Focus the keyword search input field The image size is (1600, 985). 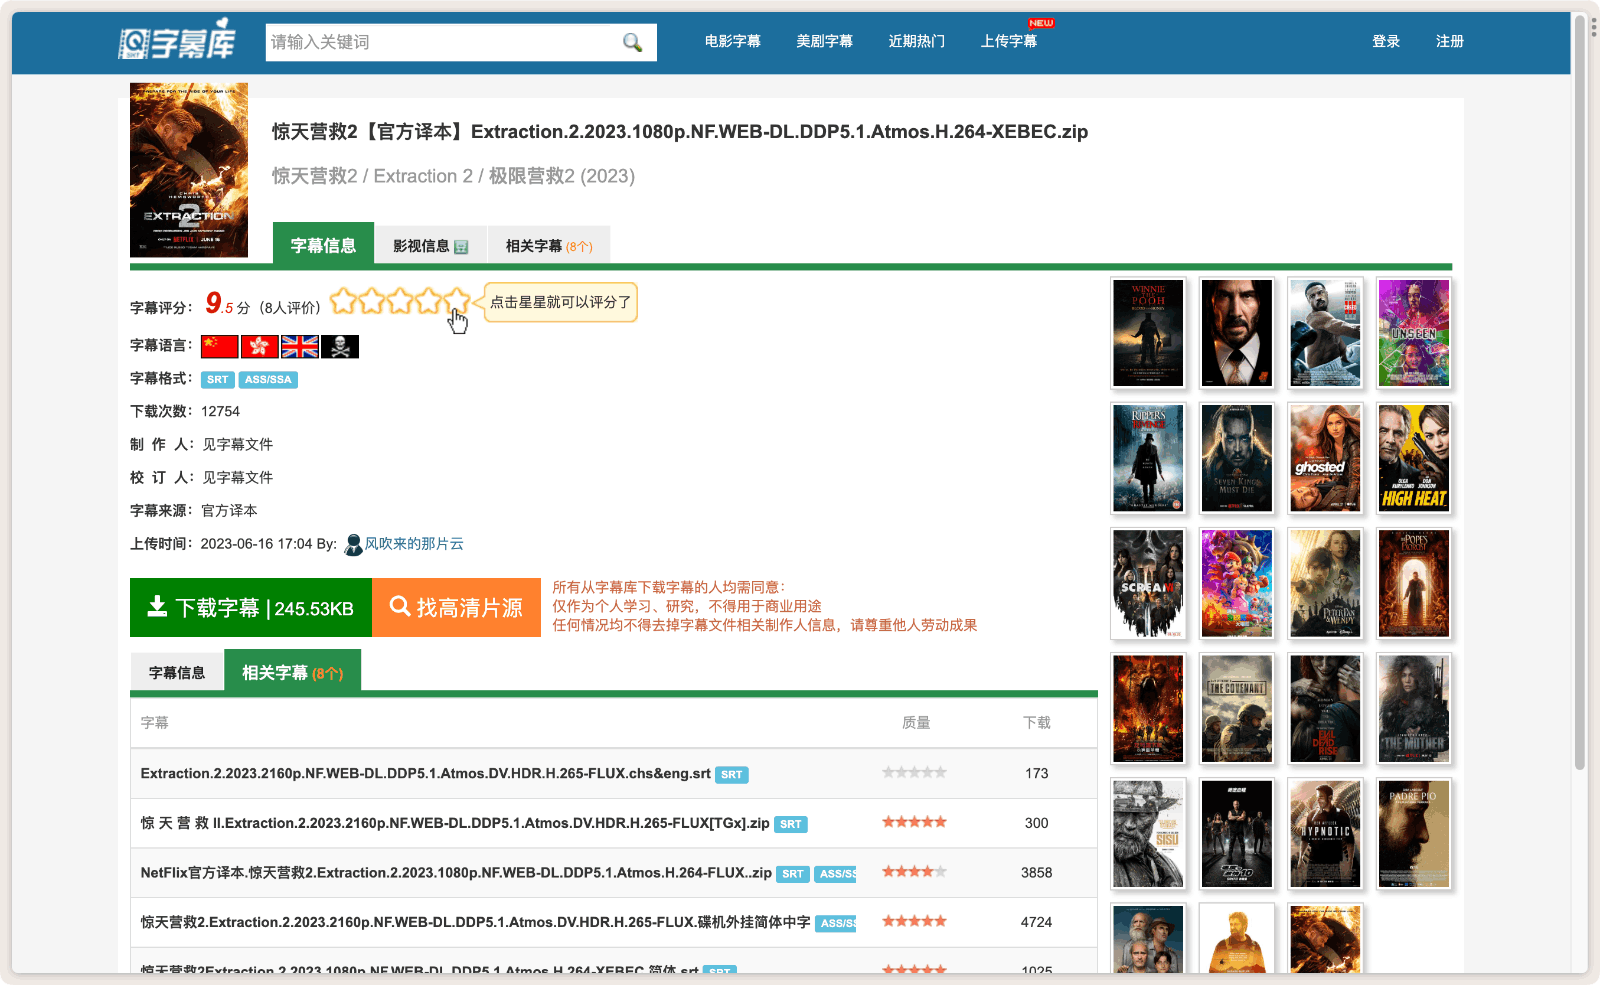[x=440, y=42]
